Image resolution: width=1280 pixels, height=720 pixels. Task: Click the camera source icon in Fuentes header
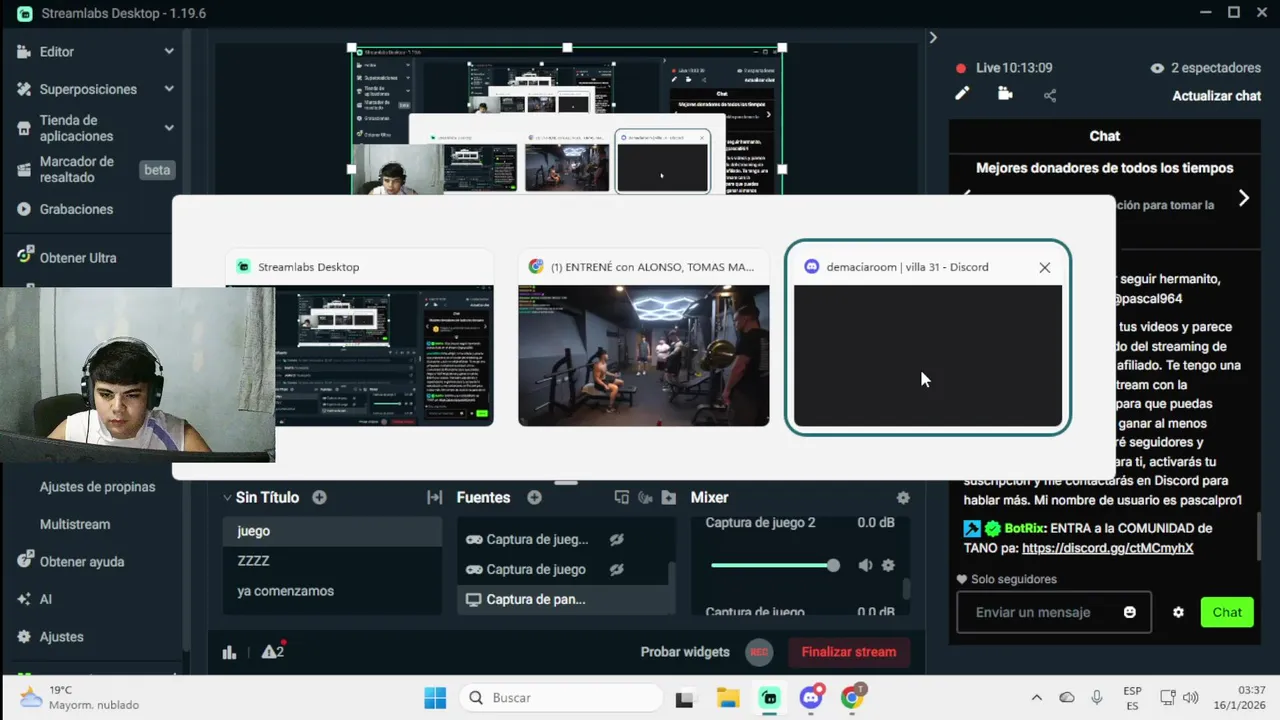tap(645, 497)
